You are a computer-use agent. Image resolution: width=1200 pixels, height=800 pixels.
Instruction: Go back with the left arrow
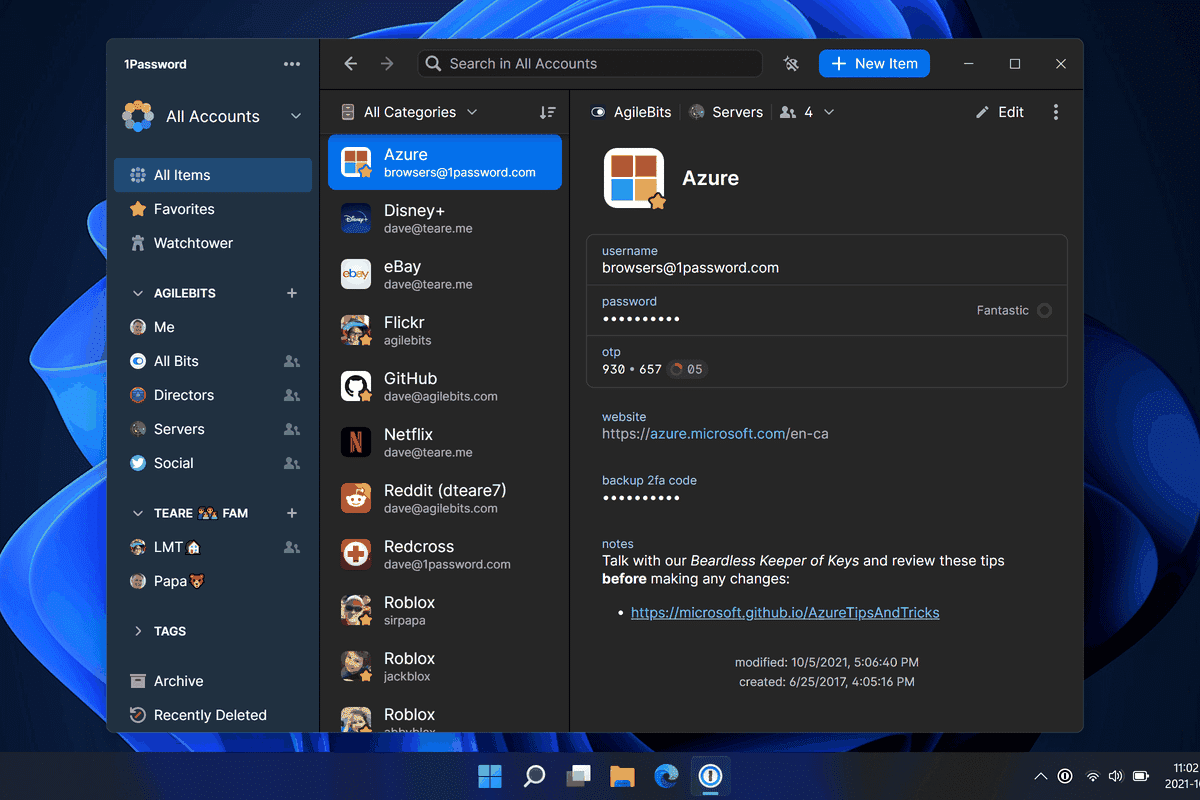[x=350, y=64]
